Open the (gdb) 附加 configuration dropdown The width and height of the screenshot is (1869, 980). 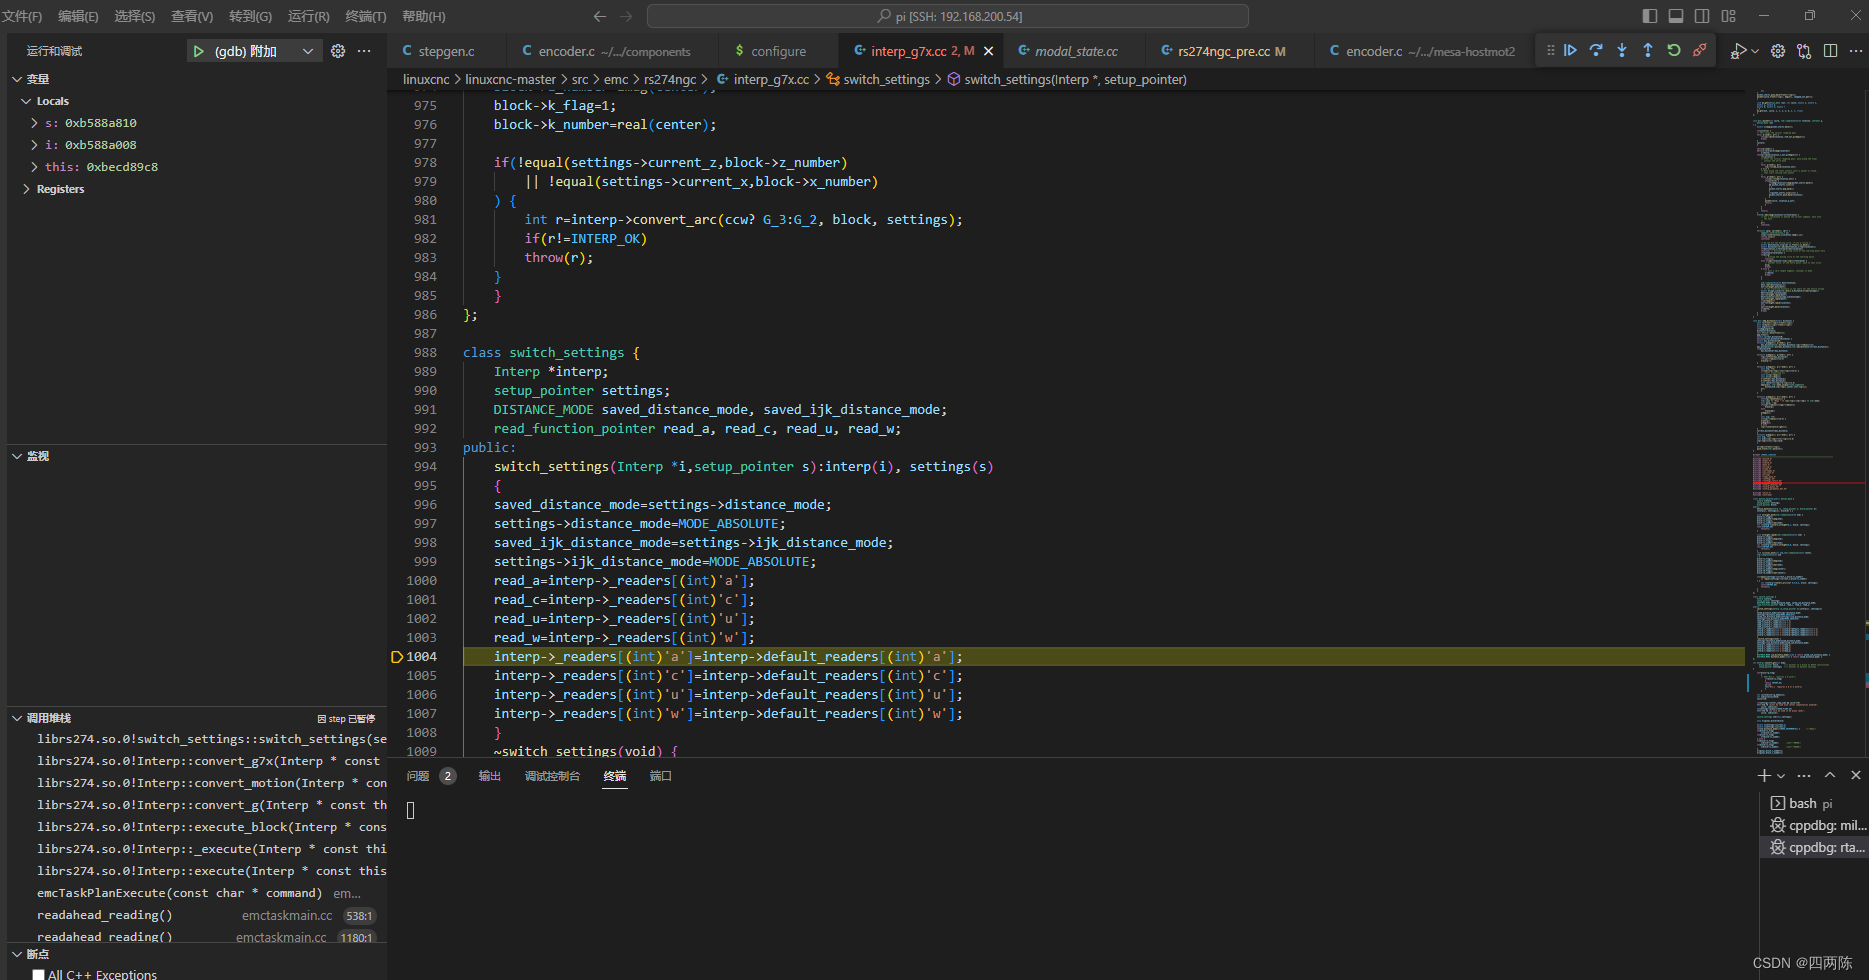[307, 51]
